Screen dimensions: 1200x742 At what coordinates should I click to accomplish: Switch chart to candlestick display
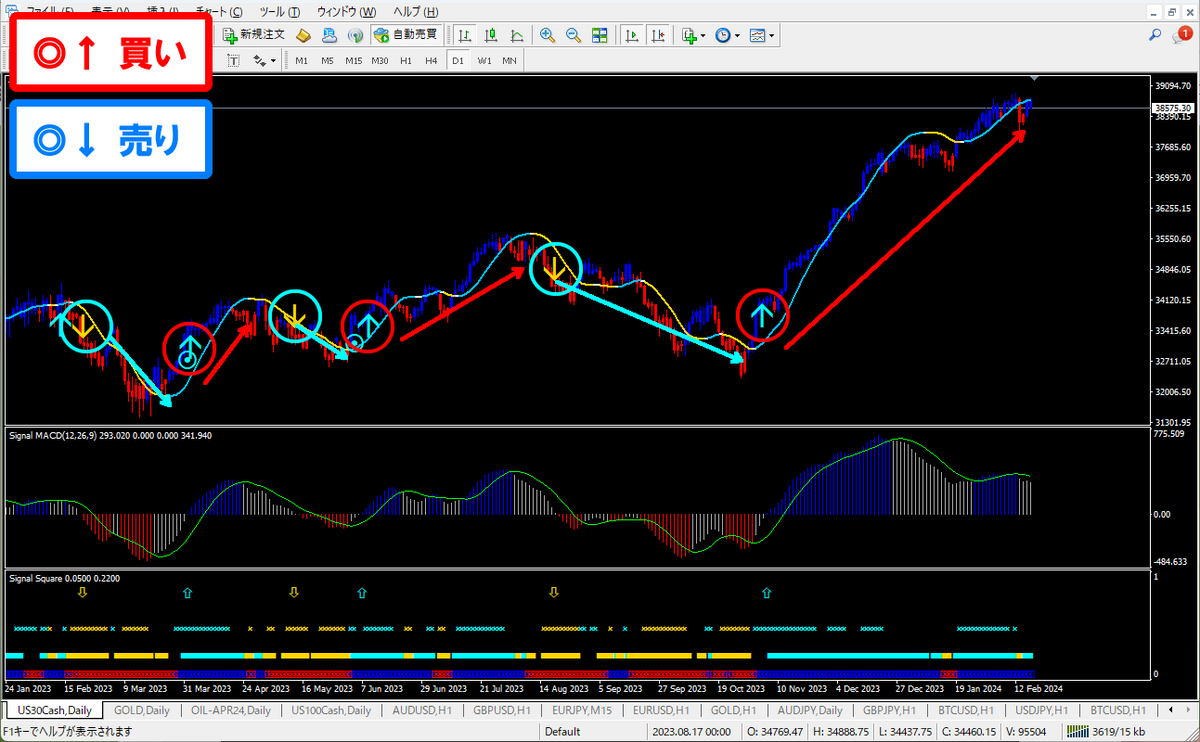492,35
